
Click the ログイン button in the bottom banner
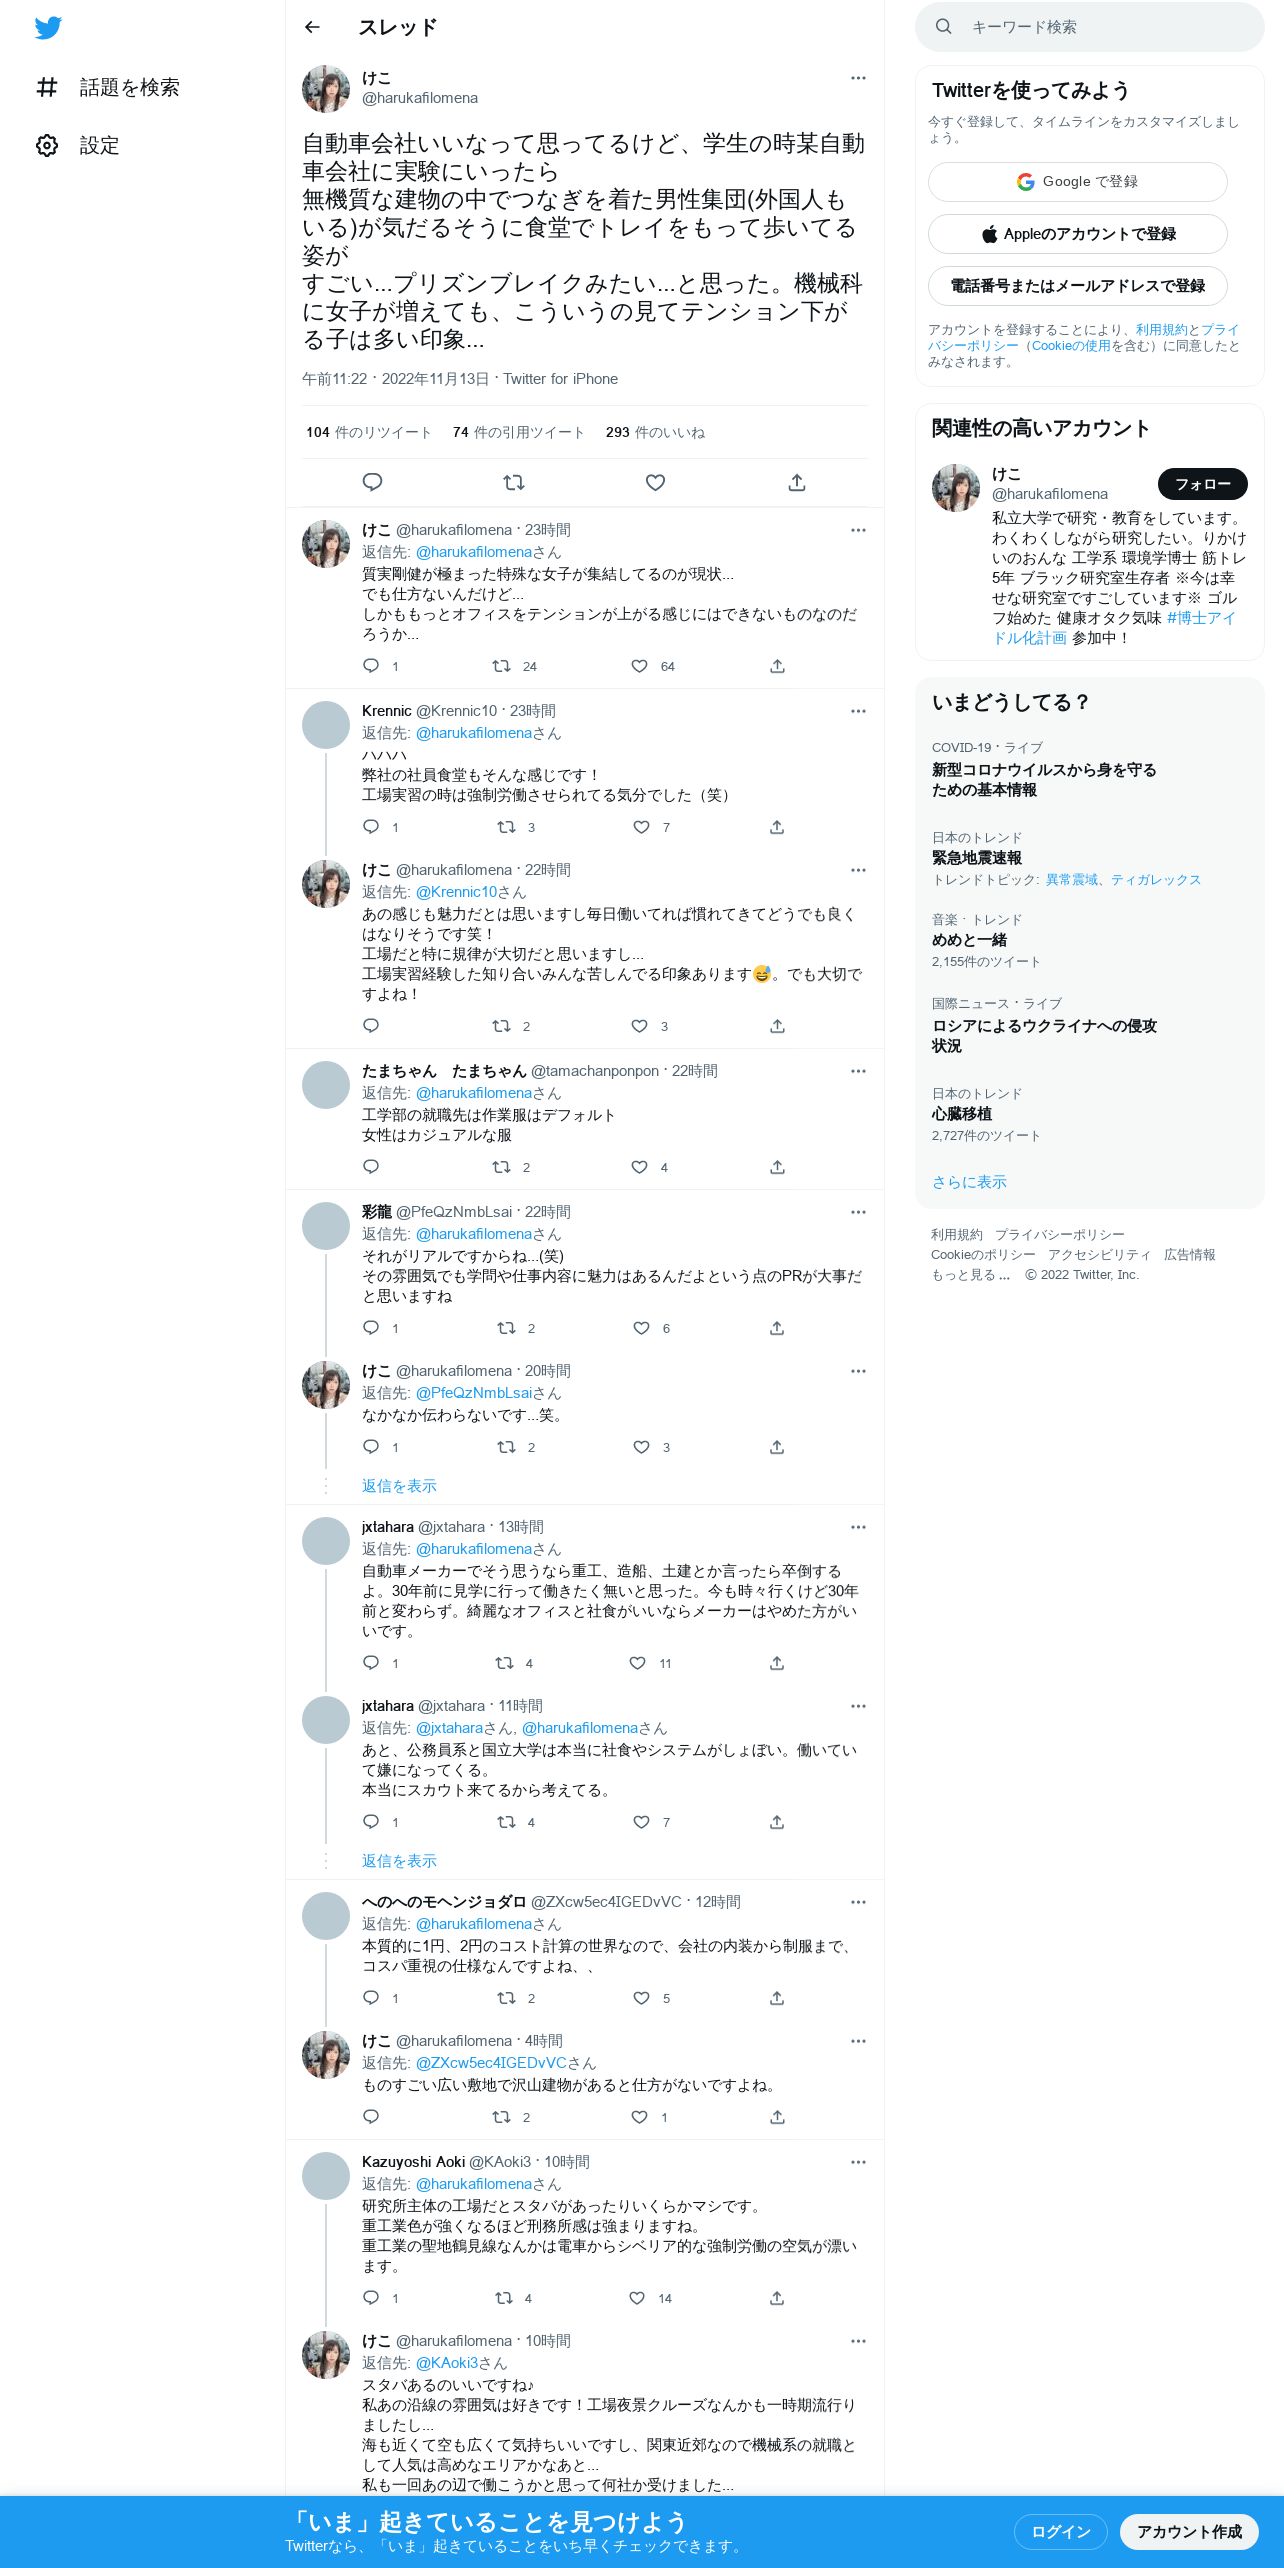pyautogui.click(x=1060, y=2532)
